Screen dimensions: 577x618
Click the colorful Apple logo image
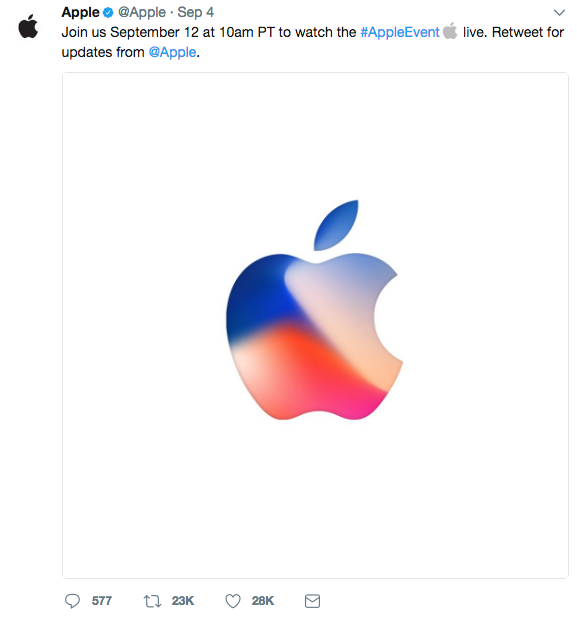(314, 310)
